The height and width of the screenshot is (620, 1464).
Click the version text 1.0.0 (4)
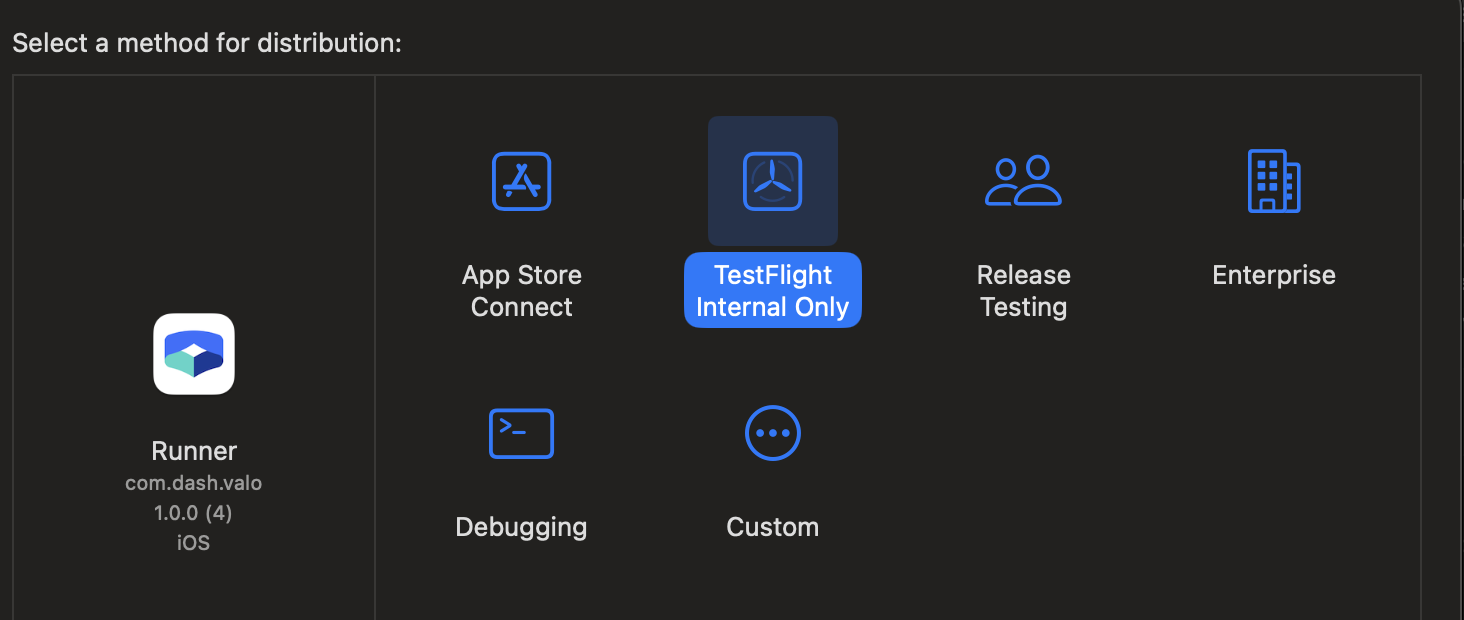(193, 512)
